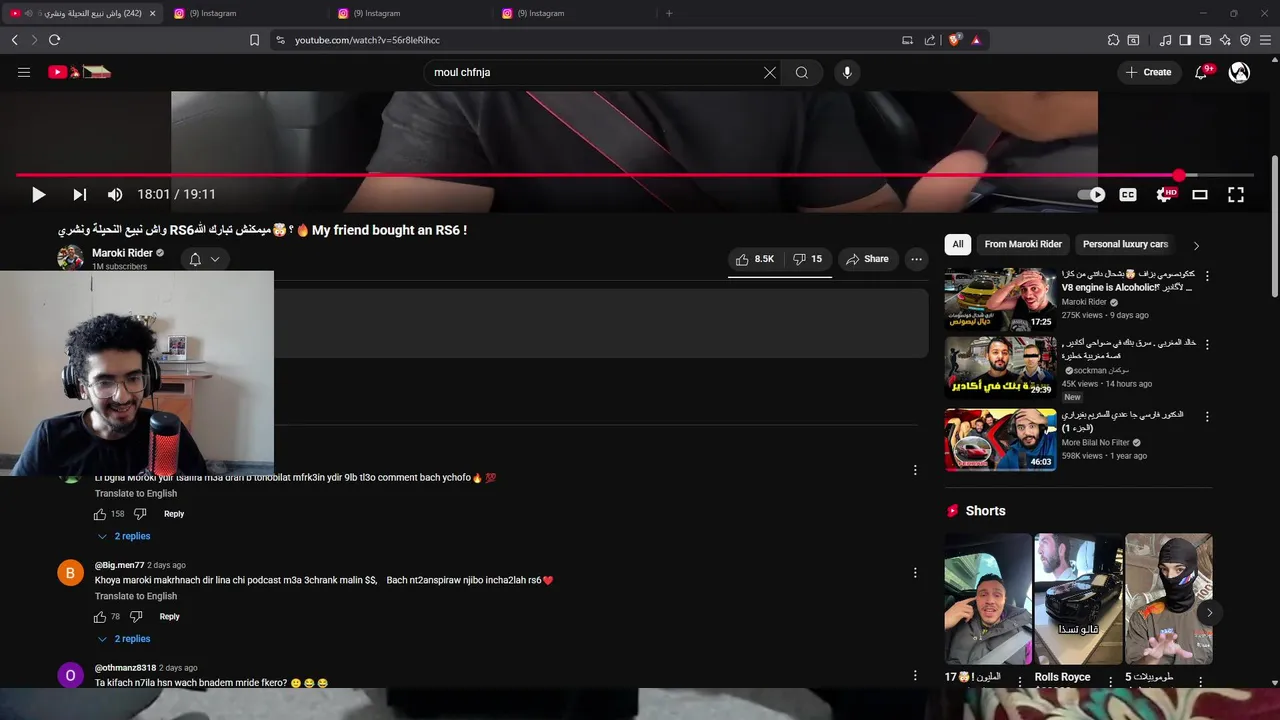This screenshot has height=720, width=1280.
Task: Reload the current page
Action: coord(54,40)
